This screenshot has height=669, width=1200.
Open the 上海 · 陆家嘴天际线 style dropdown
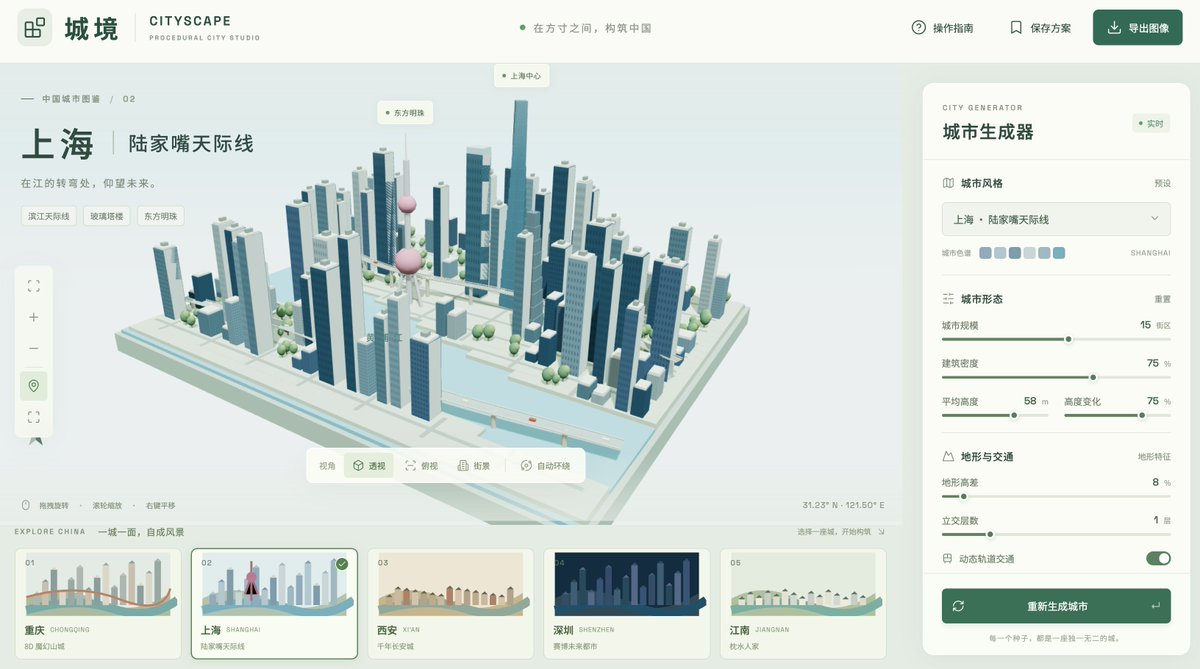(x=1056, y=219)
